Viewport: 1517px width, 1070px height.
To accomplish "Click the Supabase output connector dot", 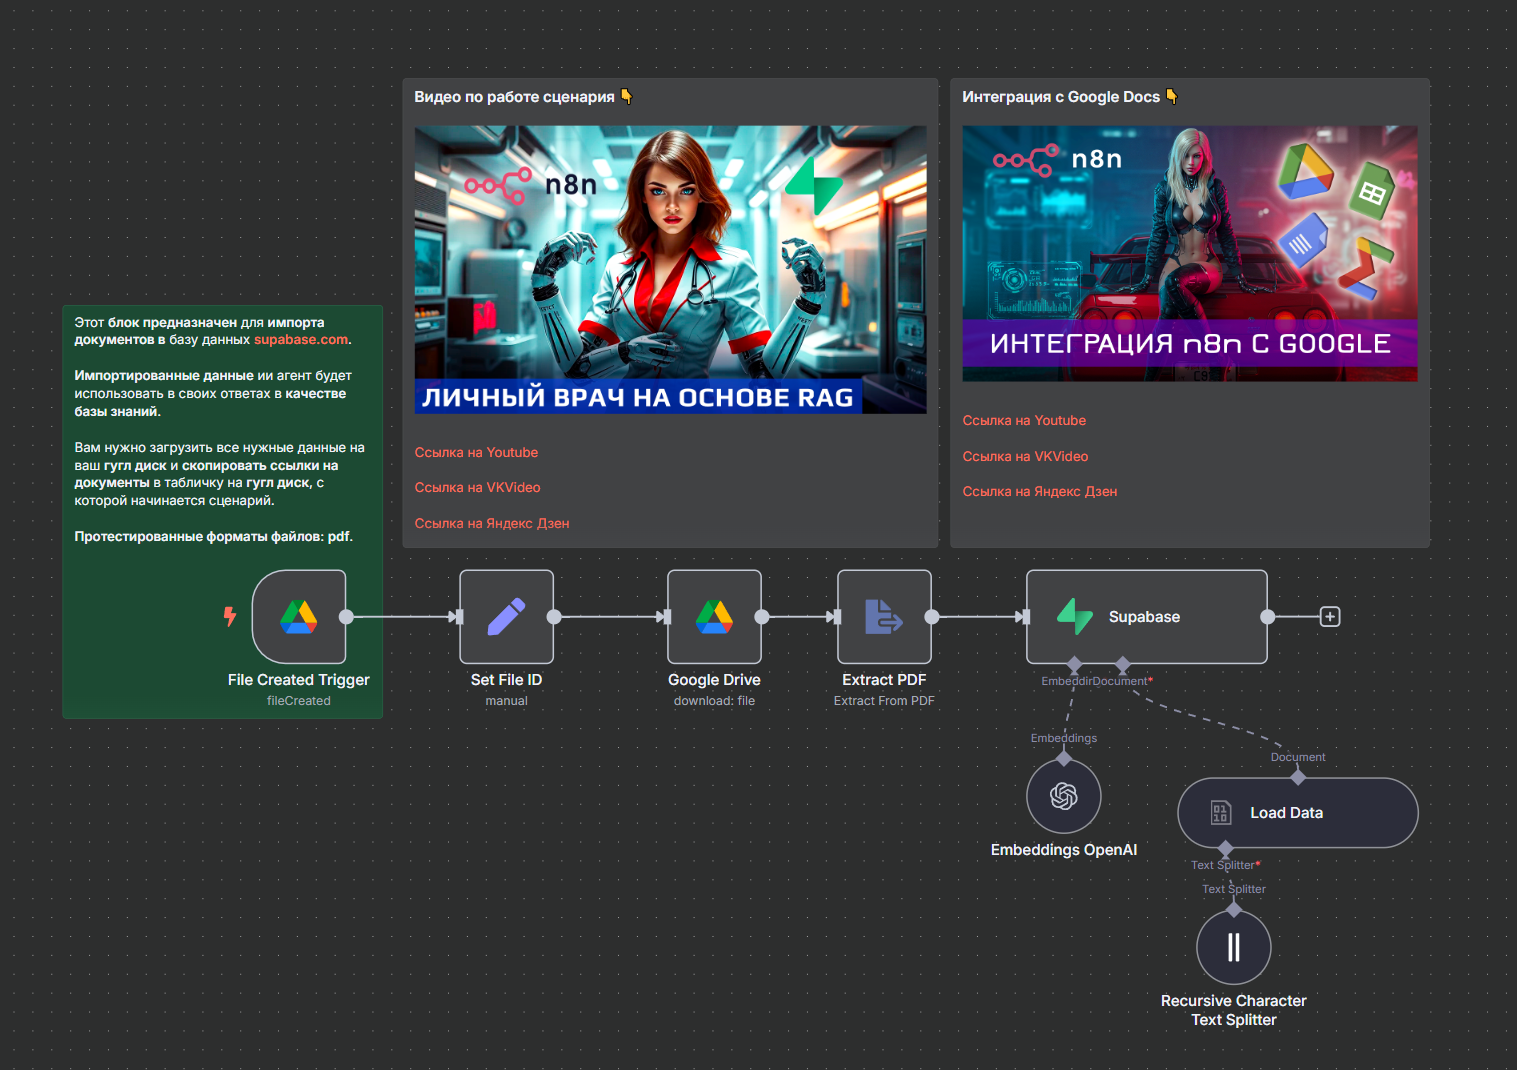I will pyautogui.click(x=1268, y=617).
